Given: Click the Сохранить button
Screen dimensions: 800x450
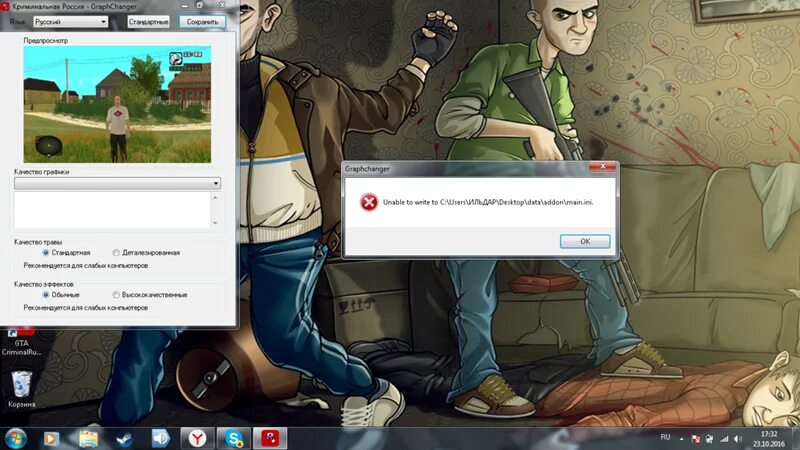Looking at the screenshot, I should click(x=202, y=22).
